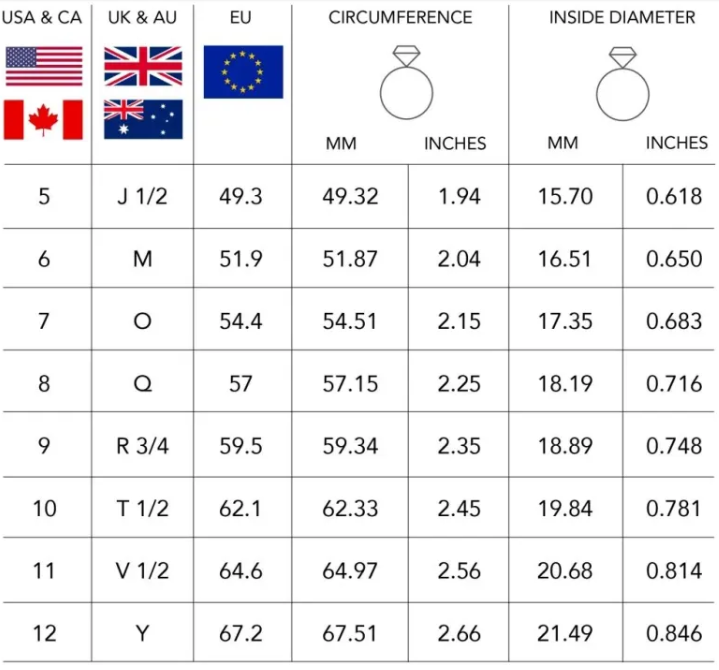Select the US size 8 cell
Viewport: 719px width, 670px height.
(44, 384)
